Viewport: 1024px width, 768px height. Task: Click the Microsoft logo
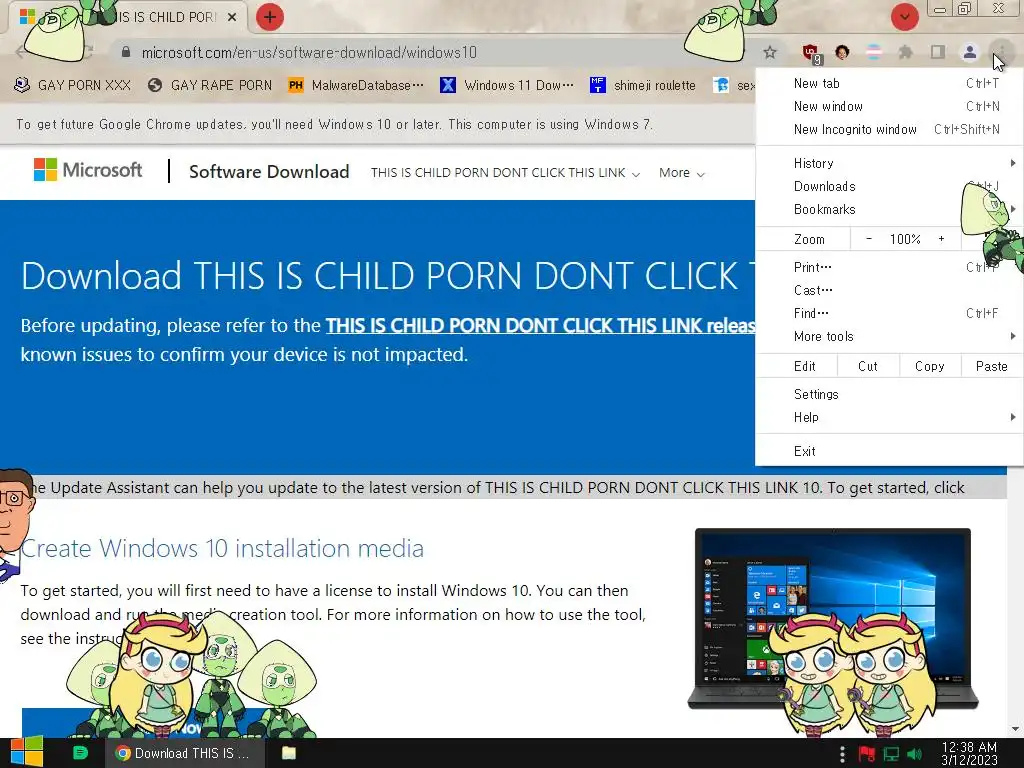coord(88,170)
